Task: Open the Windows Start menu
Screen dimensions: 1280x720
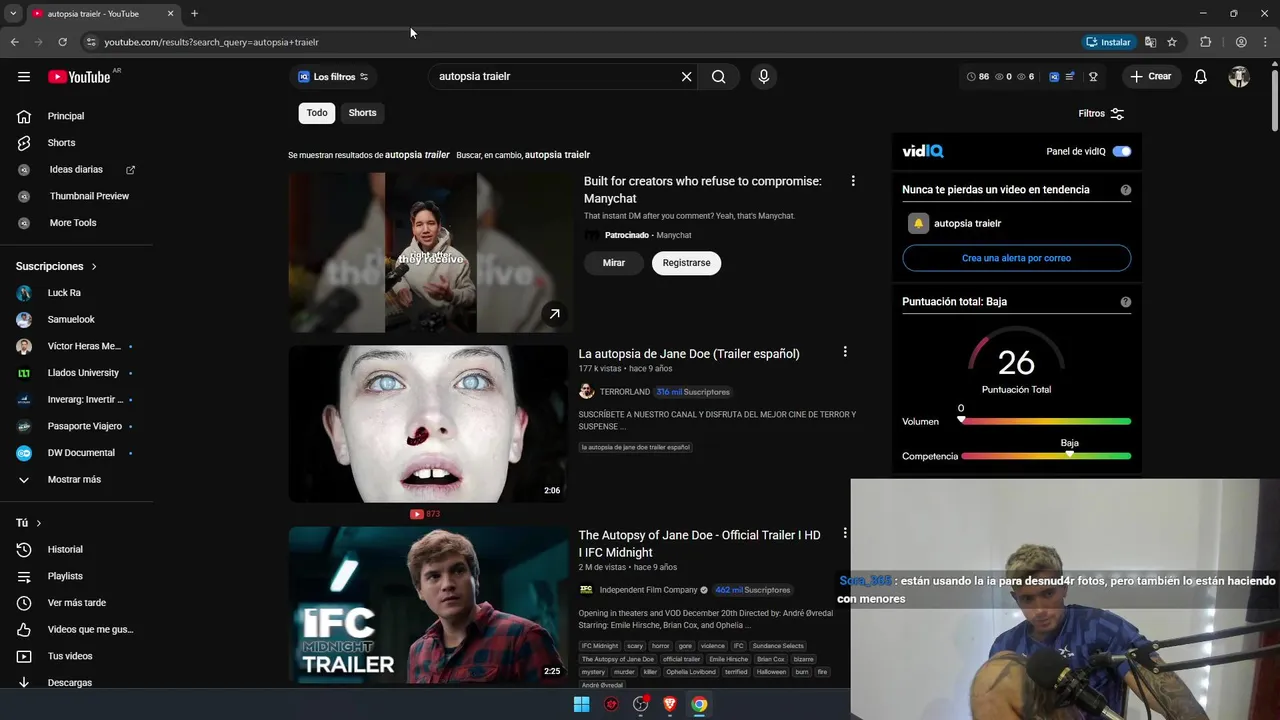Action: 581,704
